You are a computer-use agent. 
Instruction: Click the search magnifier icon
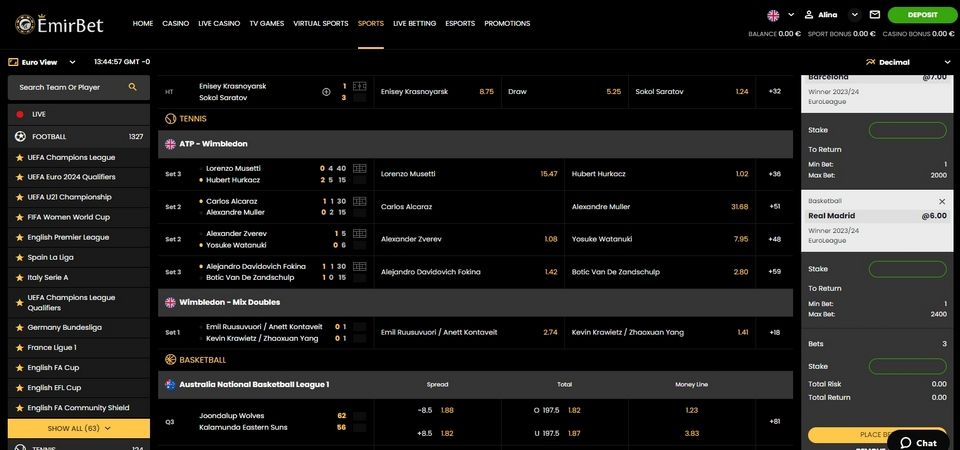(x=132, y=87)
